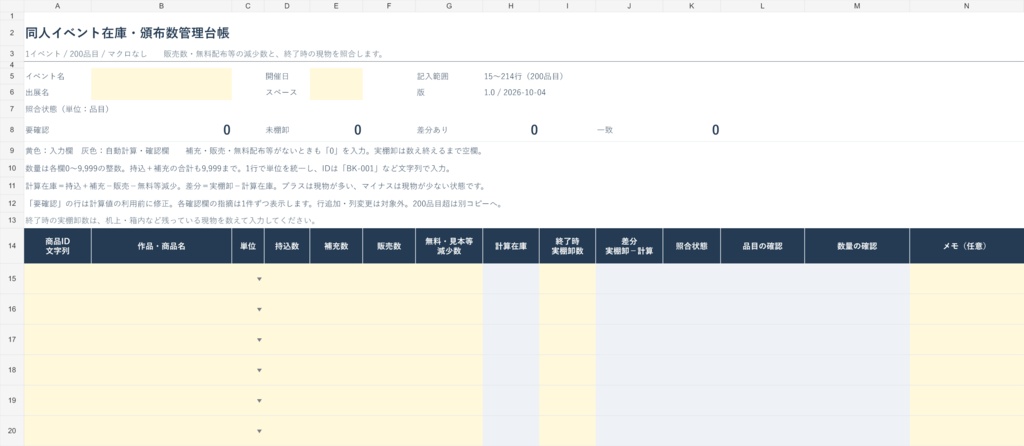Image resolution: width=1024 pixels, height=446 pixels.
Task: Click the version value 1.0 / 2026-10-04
Action: (x=515, y=92)
